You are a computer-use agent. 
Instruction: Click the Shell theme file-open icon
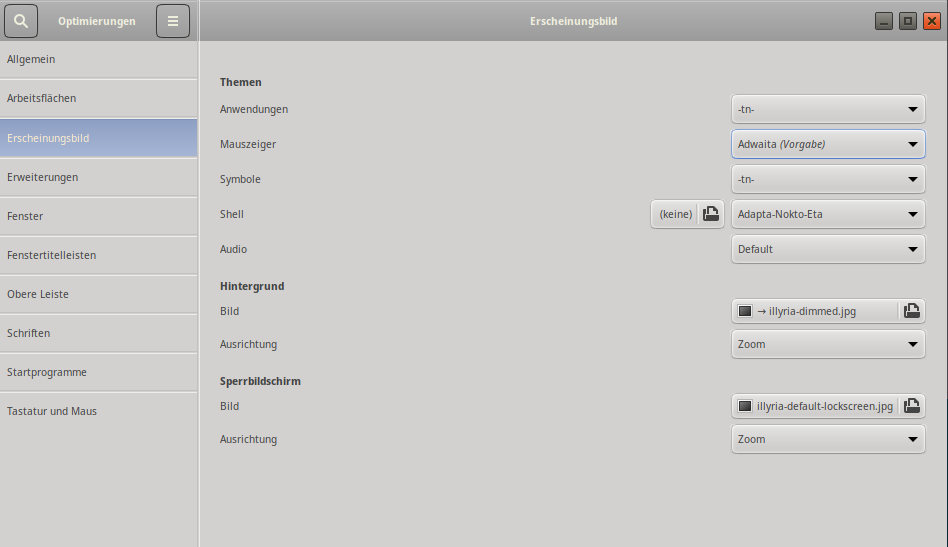tap(710, 214)
